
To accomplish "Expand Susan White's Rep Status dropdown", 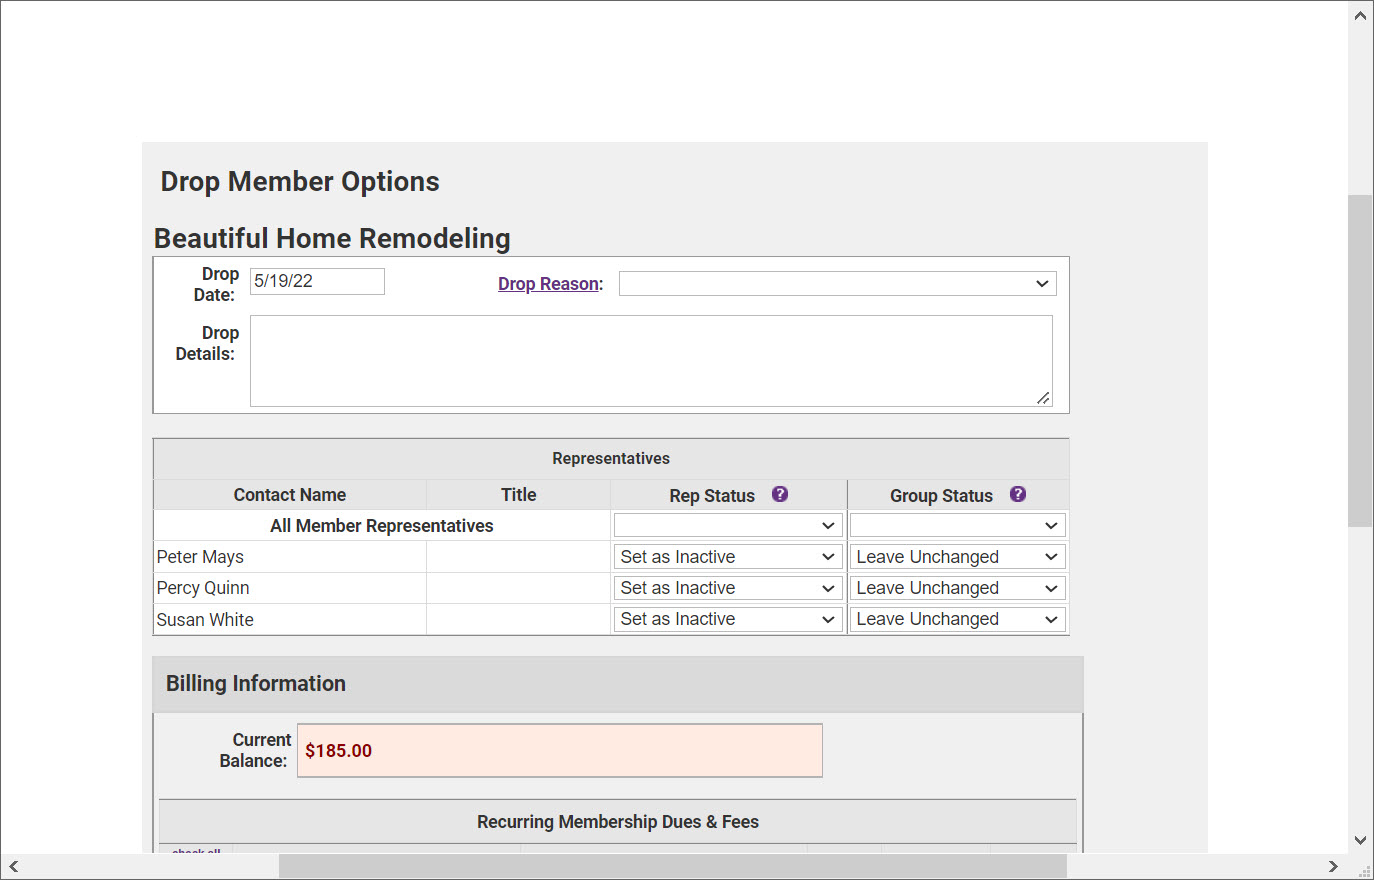I will [x=727, y=619].
